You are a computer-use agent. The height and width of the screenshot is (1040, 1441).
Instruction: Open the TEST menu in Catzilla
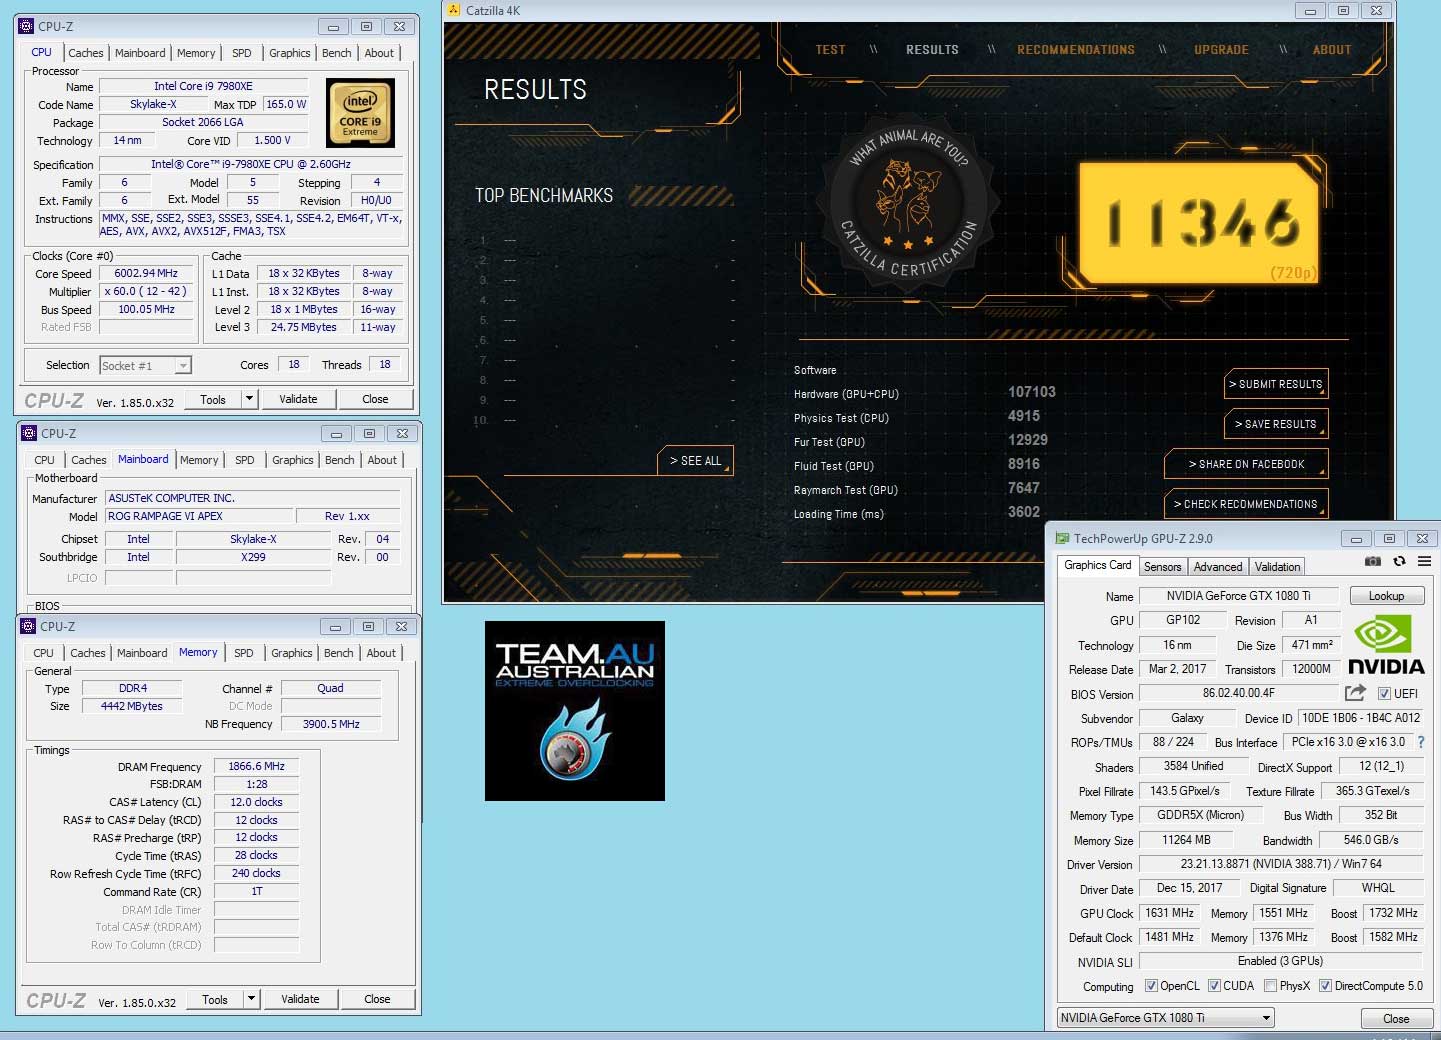[x=830, y=50]
